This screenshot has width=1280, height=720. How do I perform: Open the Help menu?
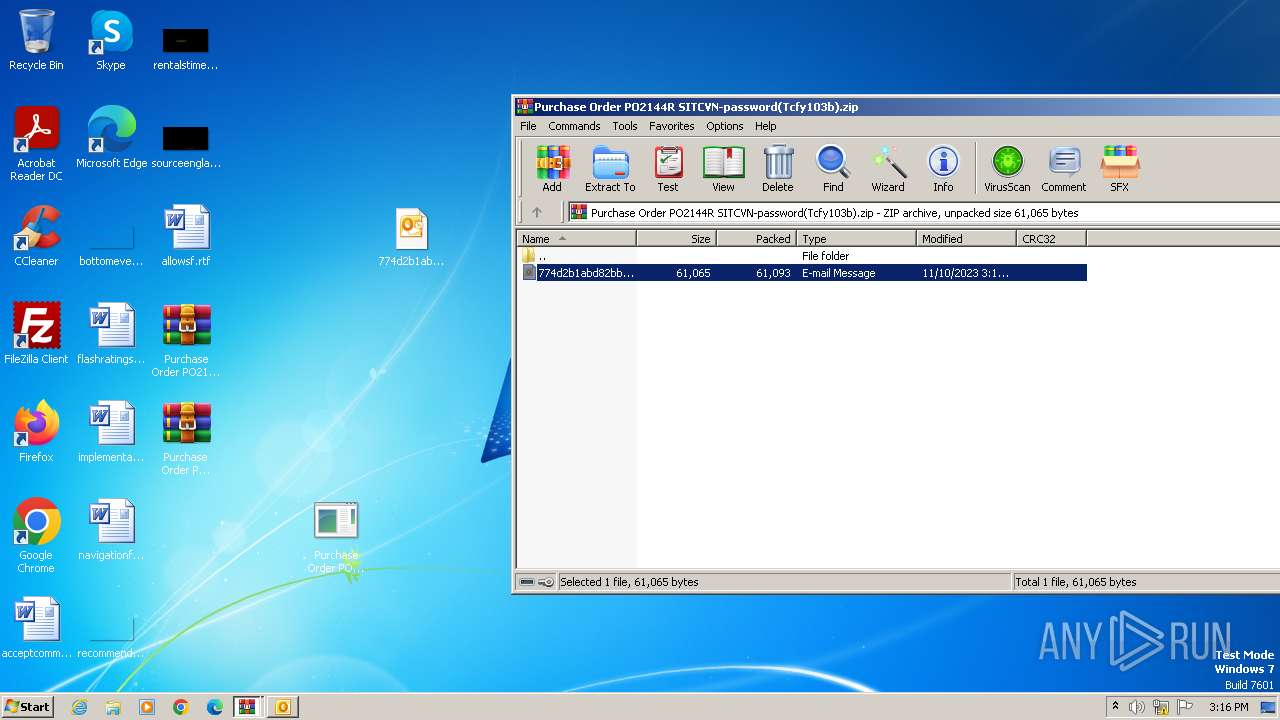[766, 126]
